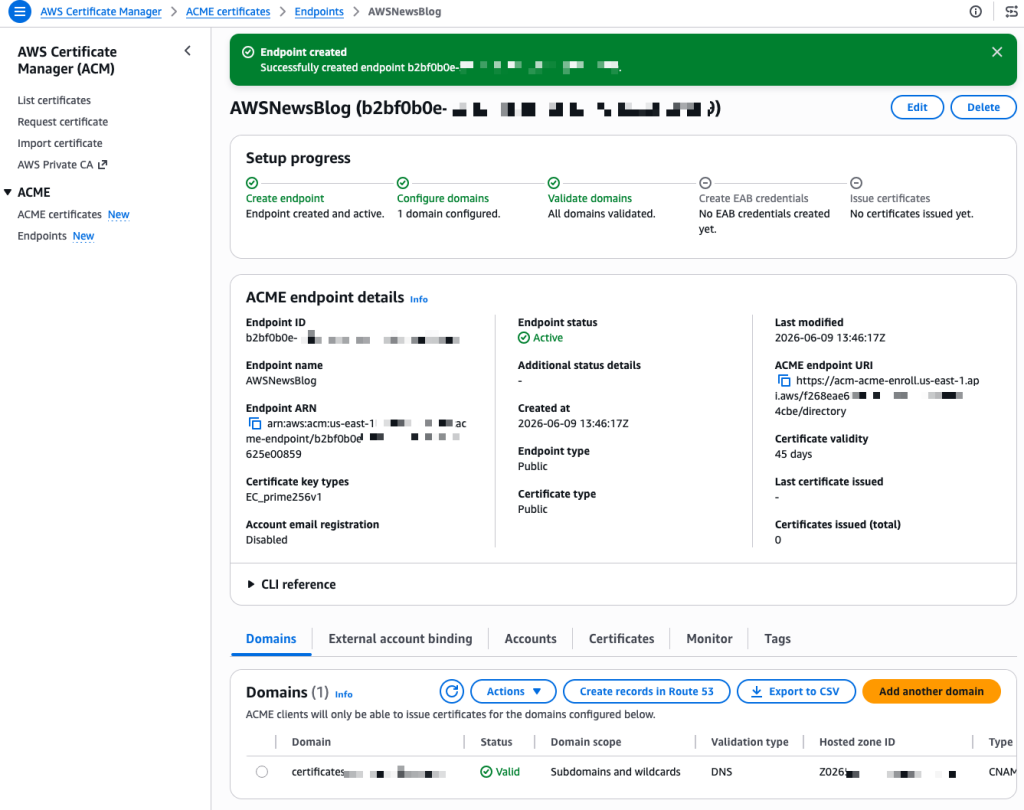
Task: Open the Monitor tab
Action: (x=709, y=639)
